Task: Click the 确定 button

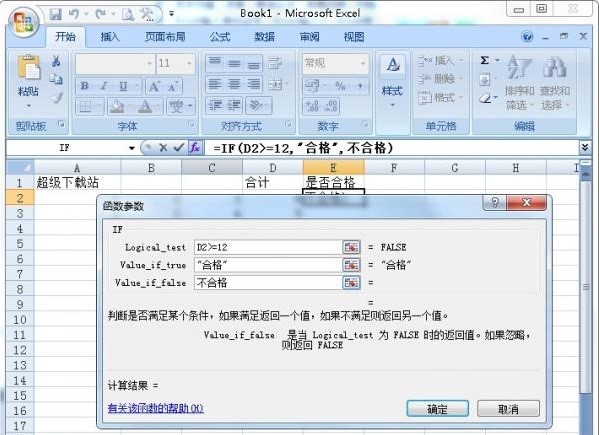Action: click(437, 409)
